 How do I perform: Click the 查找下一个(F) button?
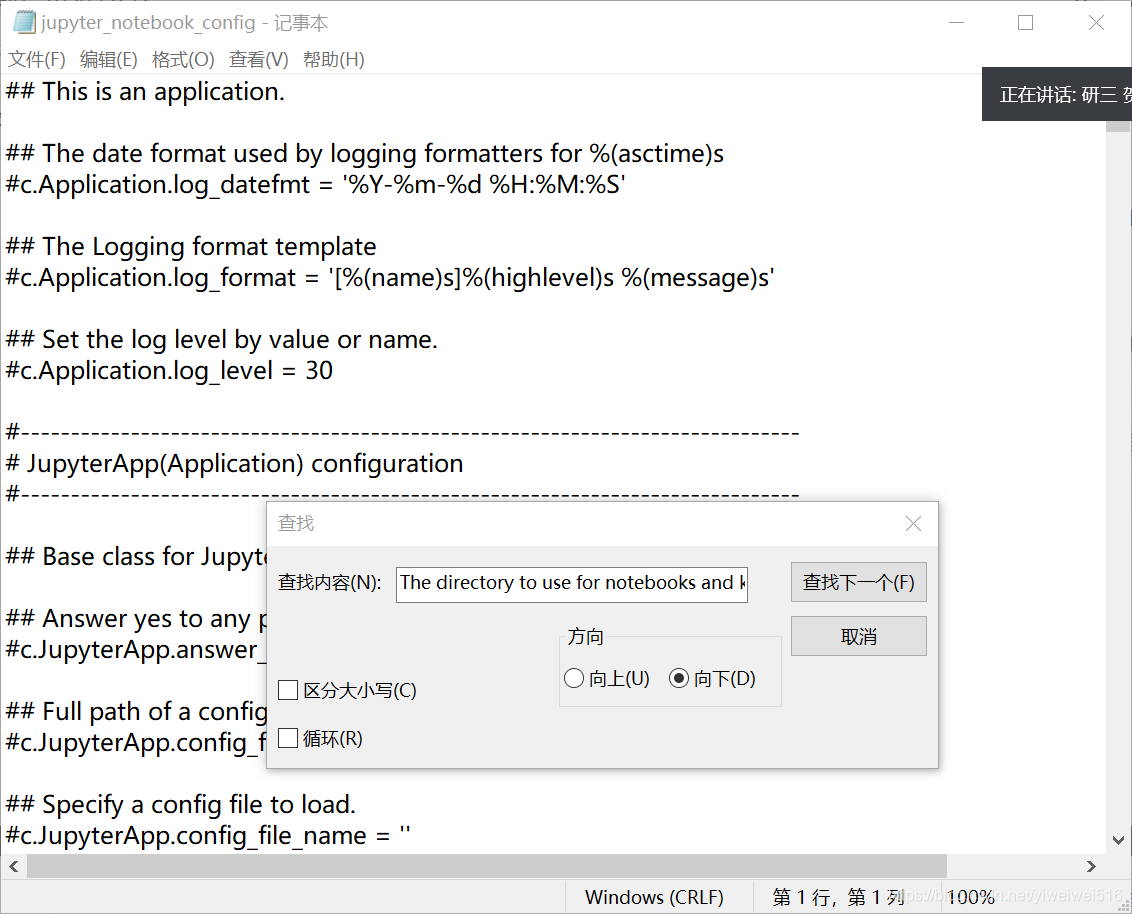(x=858, y=582)
